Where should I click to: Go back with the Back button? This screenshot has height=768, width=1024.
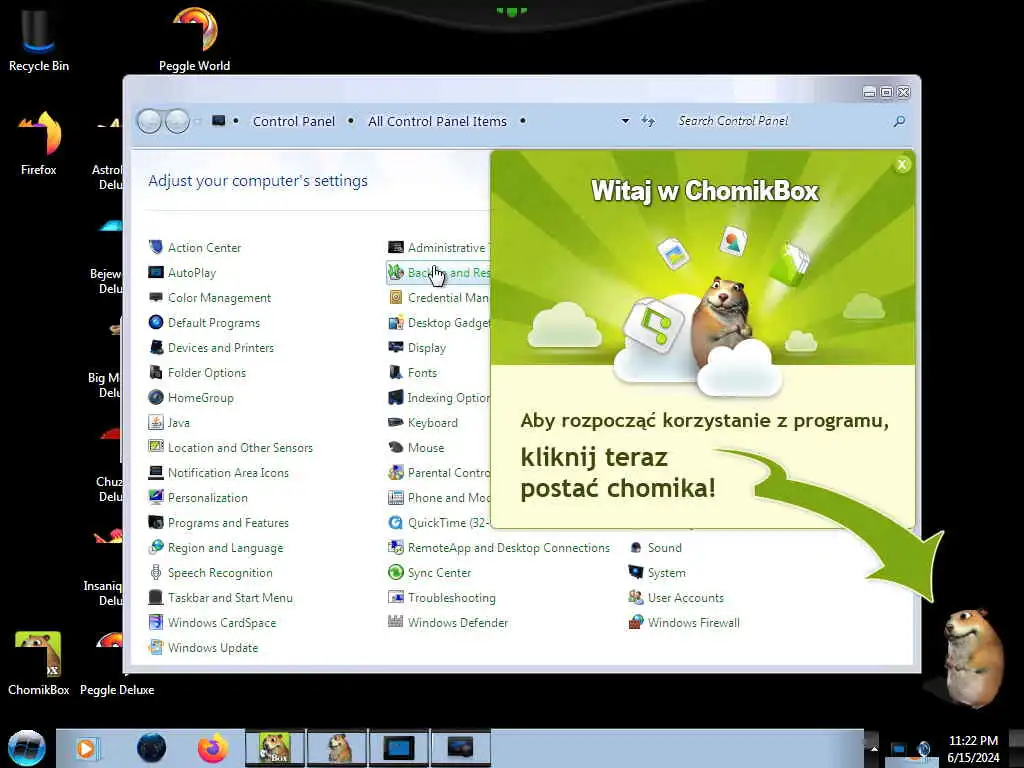(x=149, y=121)
